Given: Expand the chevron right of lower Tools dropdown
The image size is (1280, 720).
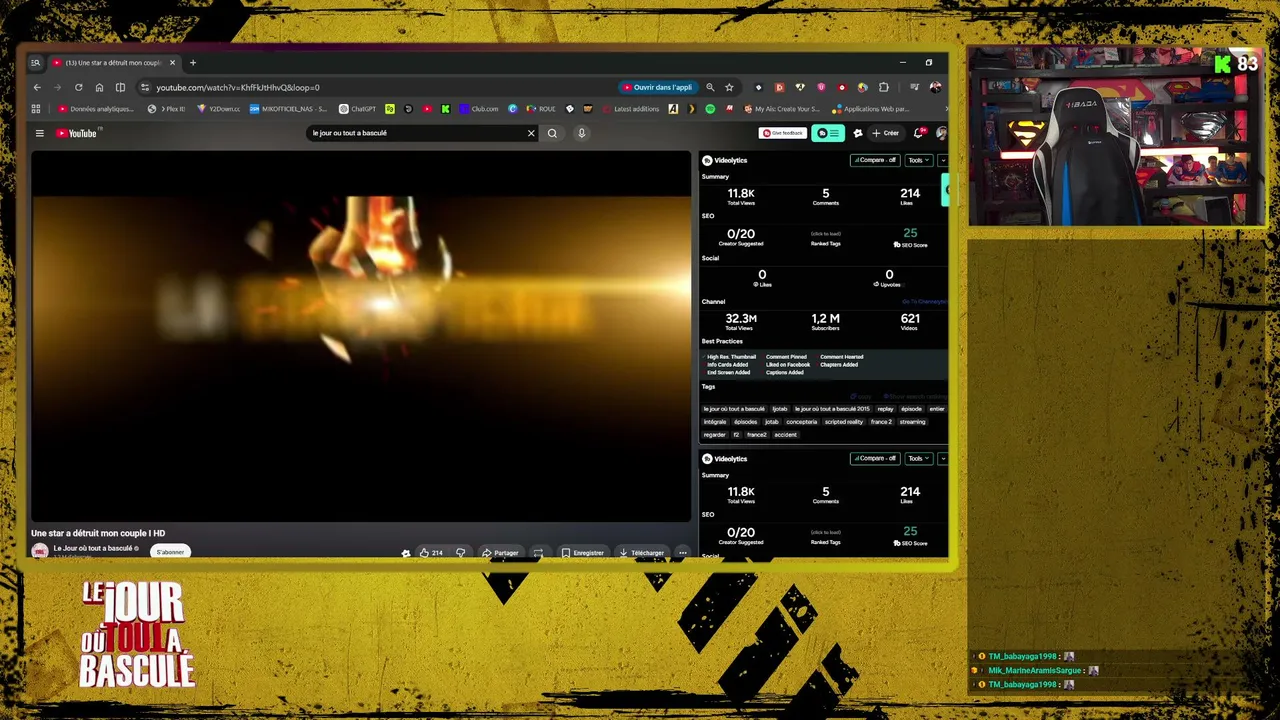Looking at the screenshot, I should tap(942, 459).
